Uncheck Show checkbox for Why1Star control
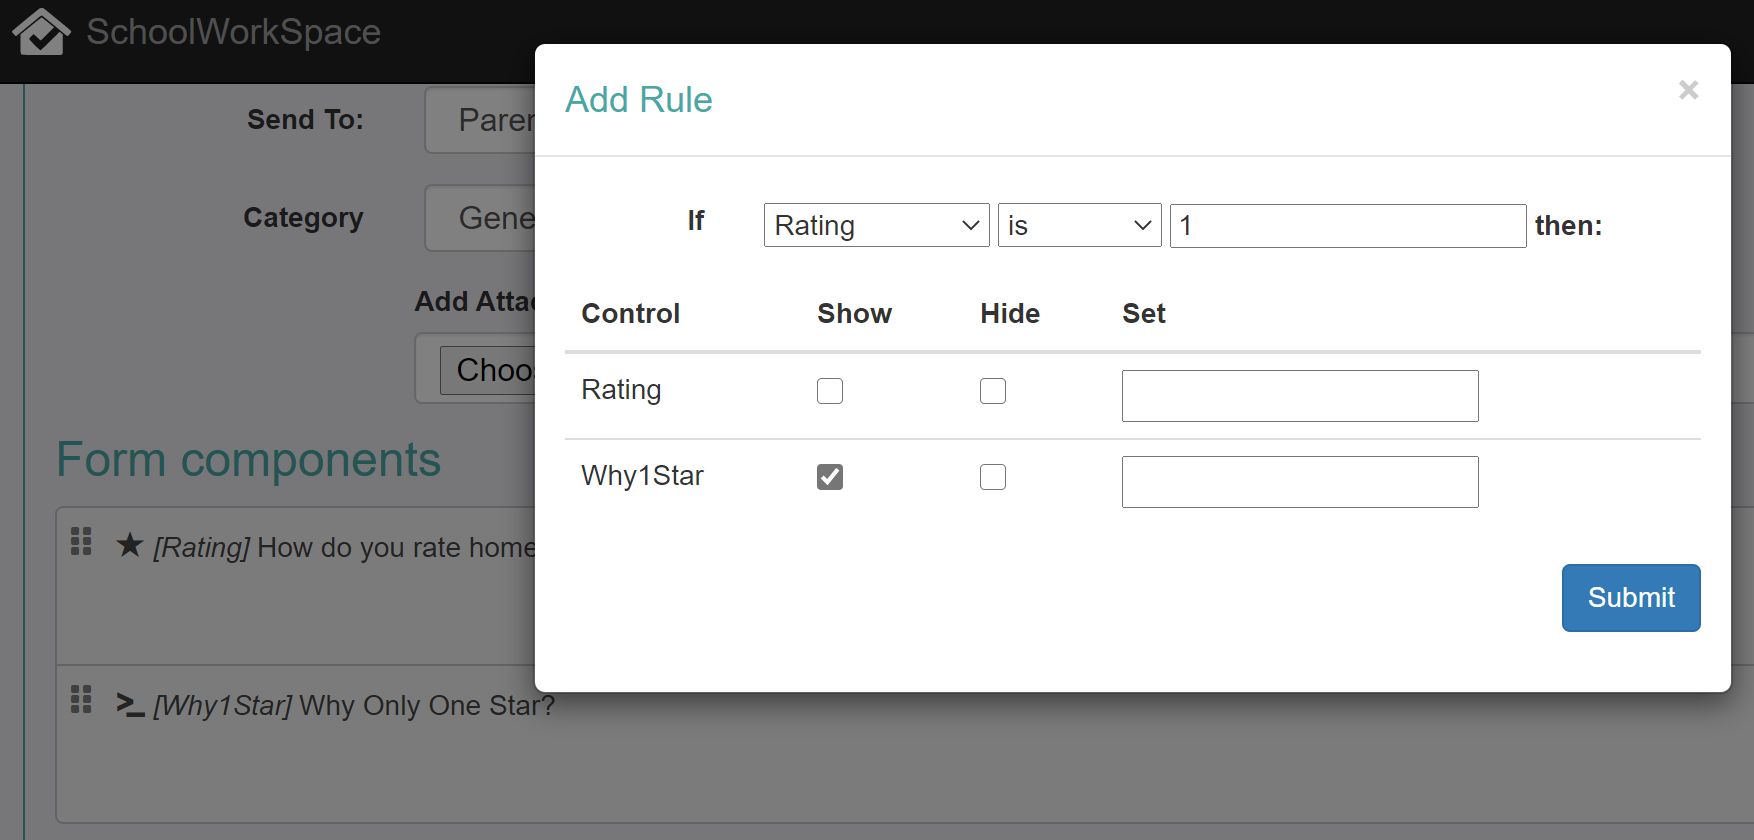 tap(830, 477)
